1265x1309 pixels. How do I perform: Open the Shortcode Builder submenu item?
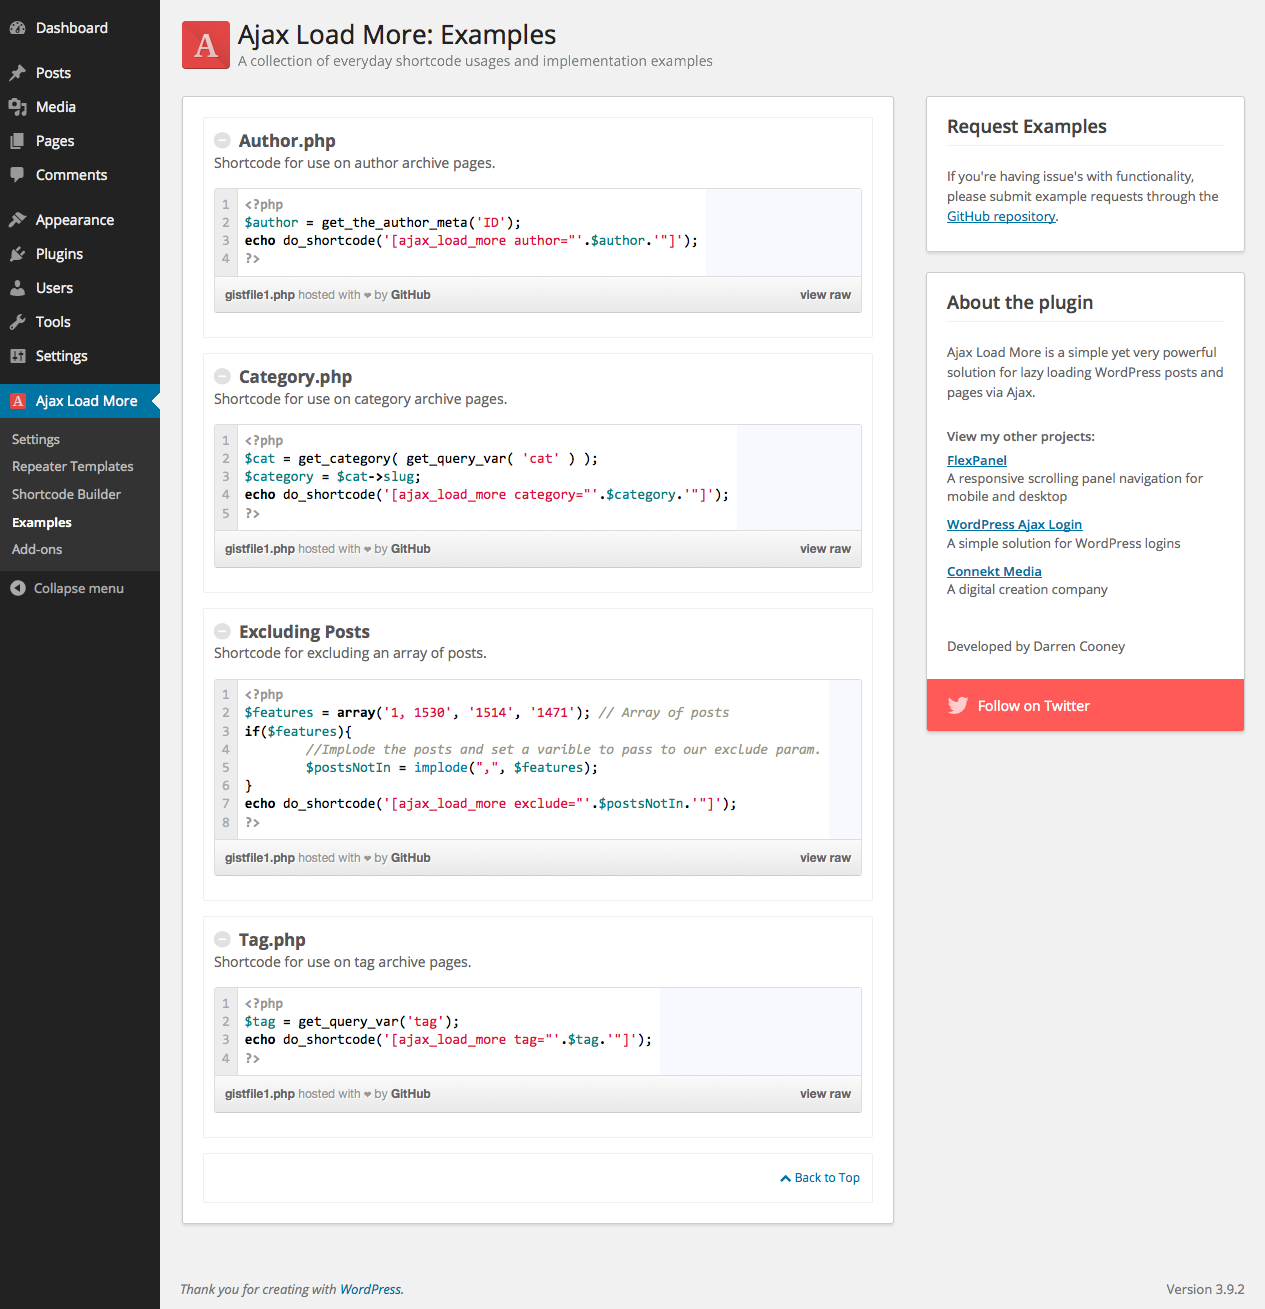(66, 494)
